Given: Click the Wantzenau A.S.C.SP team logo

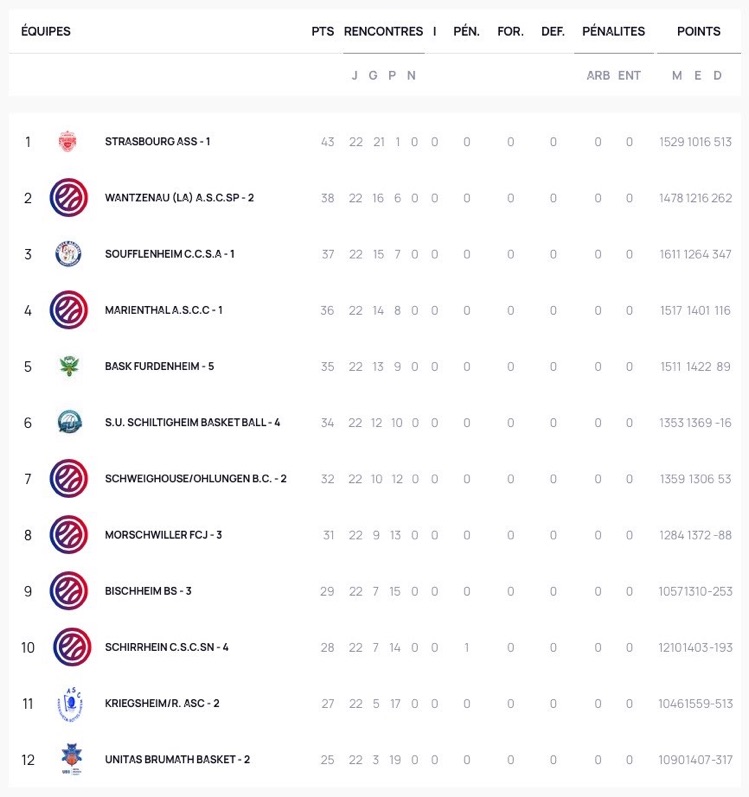Looking at the screenshot, I should [69, 197].
